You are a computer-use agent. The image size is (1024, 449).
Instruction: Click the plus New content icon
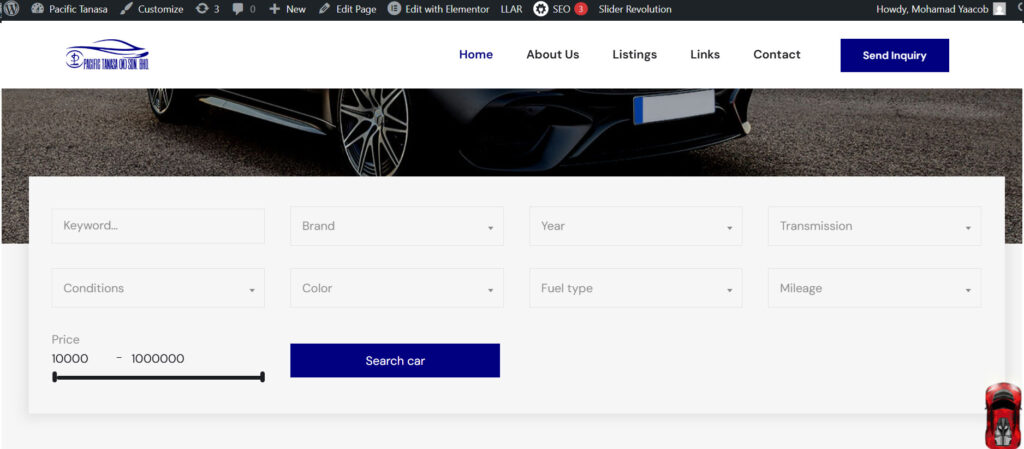coord(275,9)
